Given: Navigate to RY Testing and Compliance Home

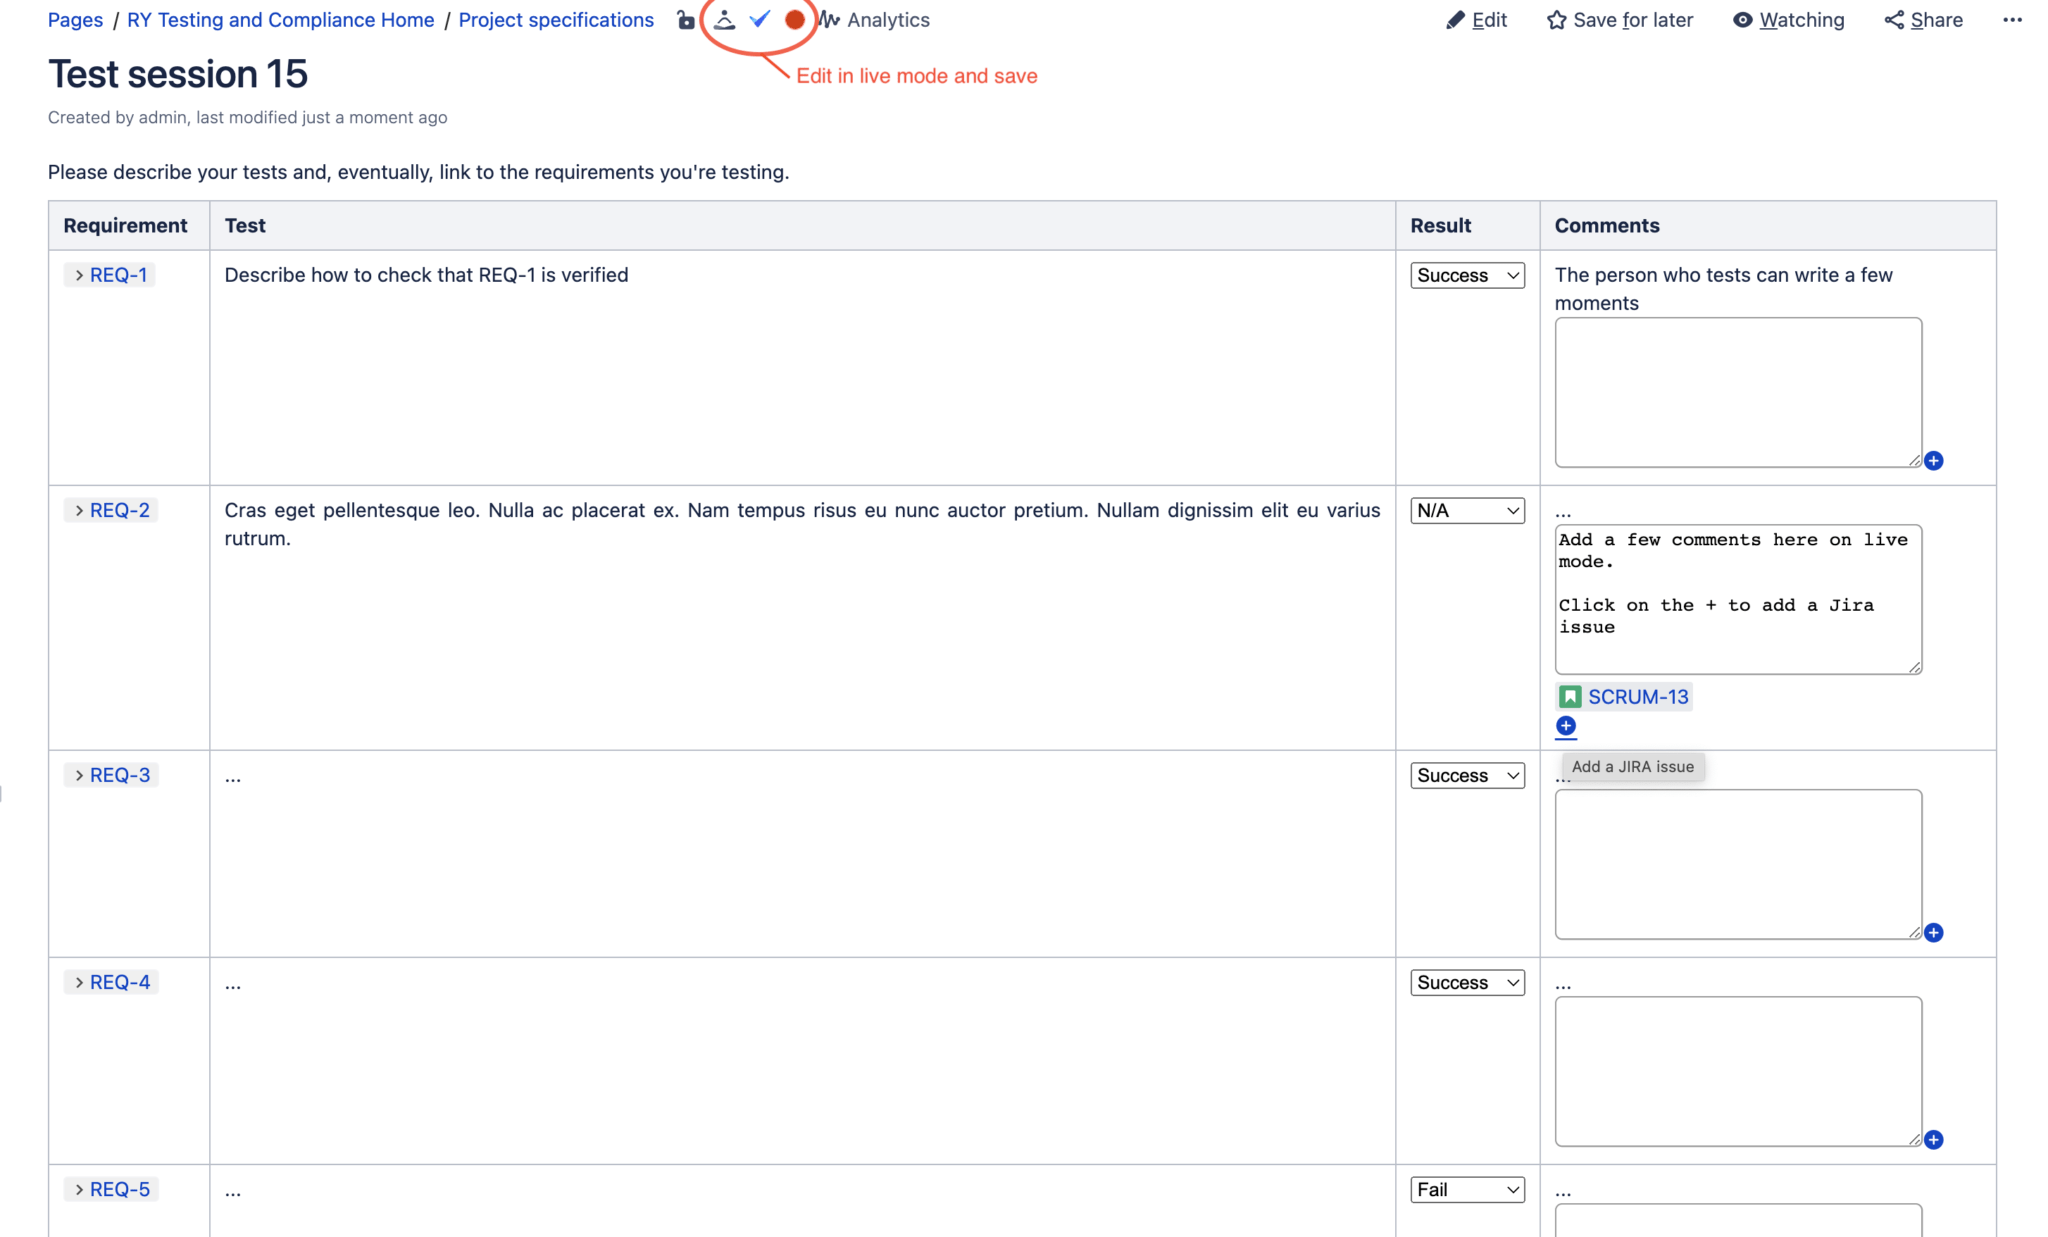Looking at the screenshot, I should (x=280, y=19).
